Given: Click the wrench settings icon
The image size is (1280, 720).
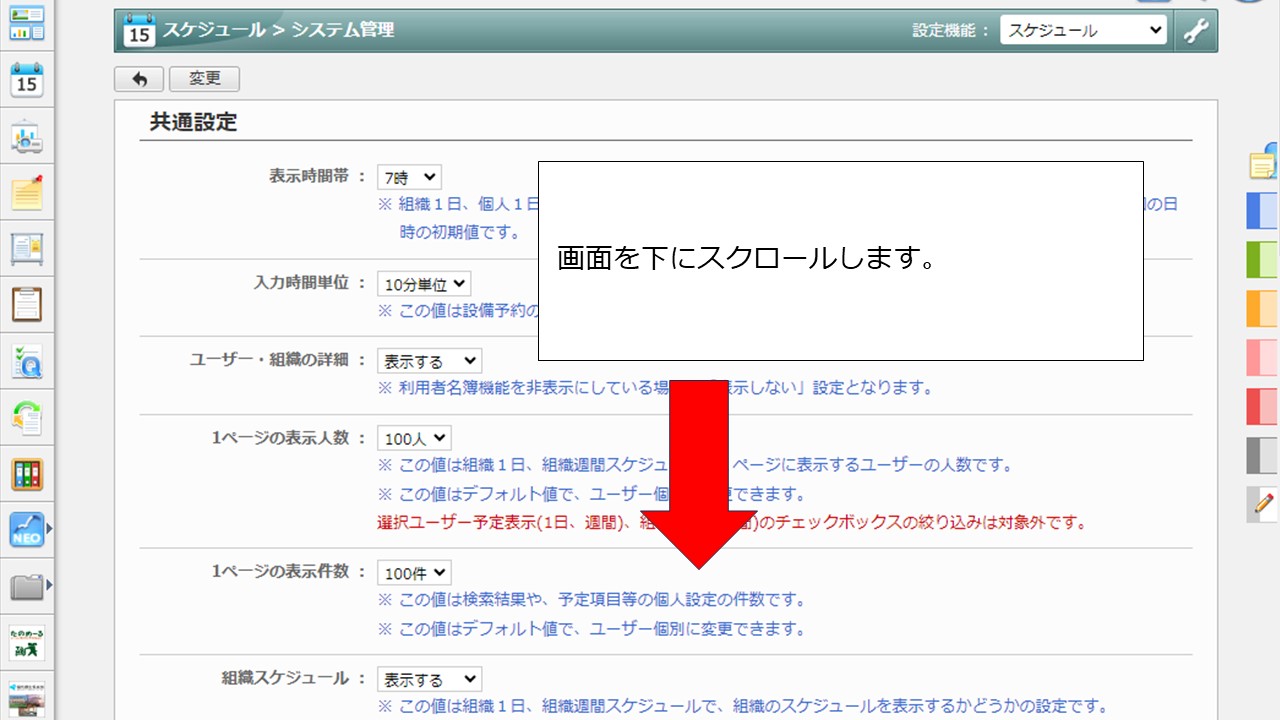Looking at the screenshot, I should pos(1196,31).
